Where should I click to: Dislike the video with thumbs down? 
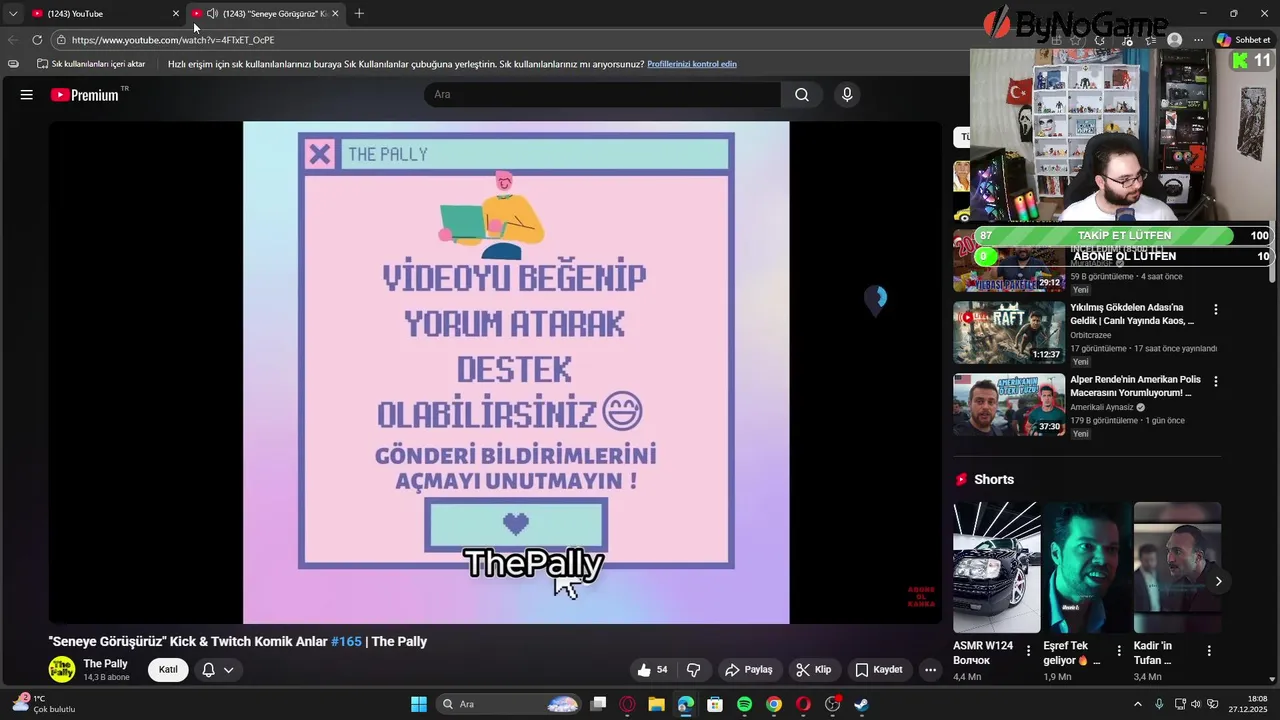(x=693, y=670)
